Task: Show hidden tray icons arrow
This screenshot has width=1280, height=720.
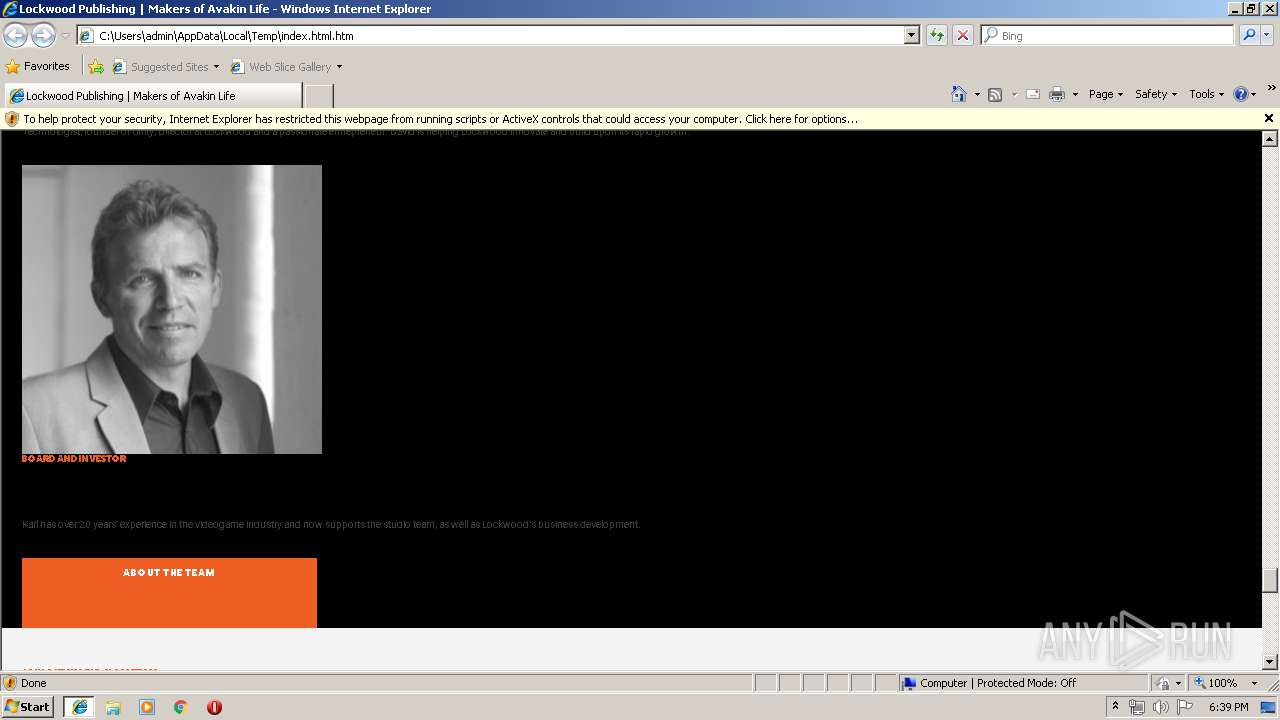Action: click(1115, 707)
